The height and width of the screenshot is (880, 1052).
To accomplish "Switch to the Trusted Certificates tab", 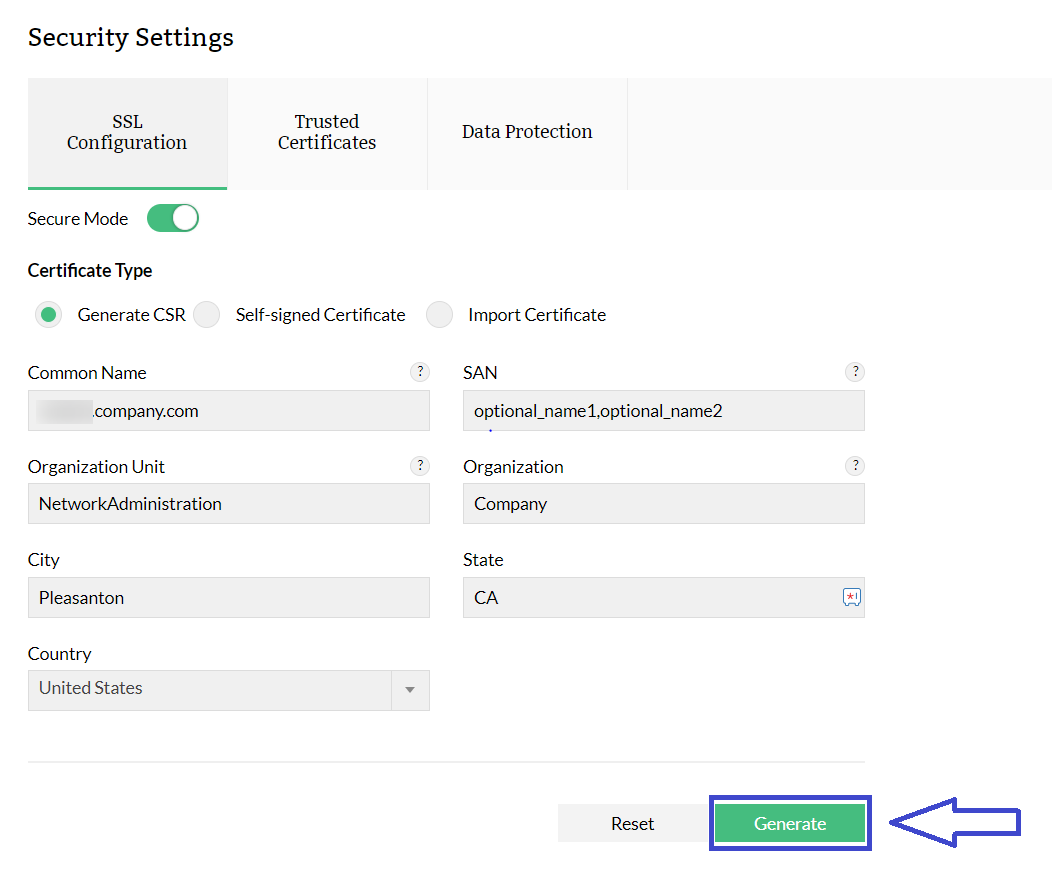I will tap(327, 133).
